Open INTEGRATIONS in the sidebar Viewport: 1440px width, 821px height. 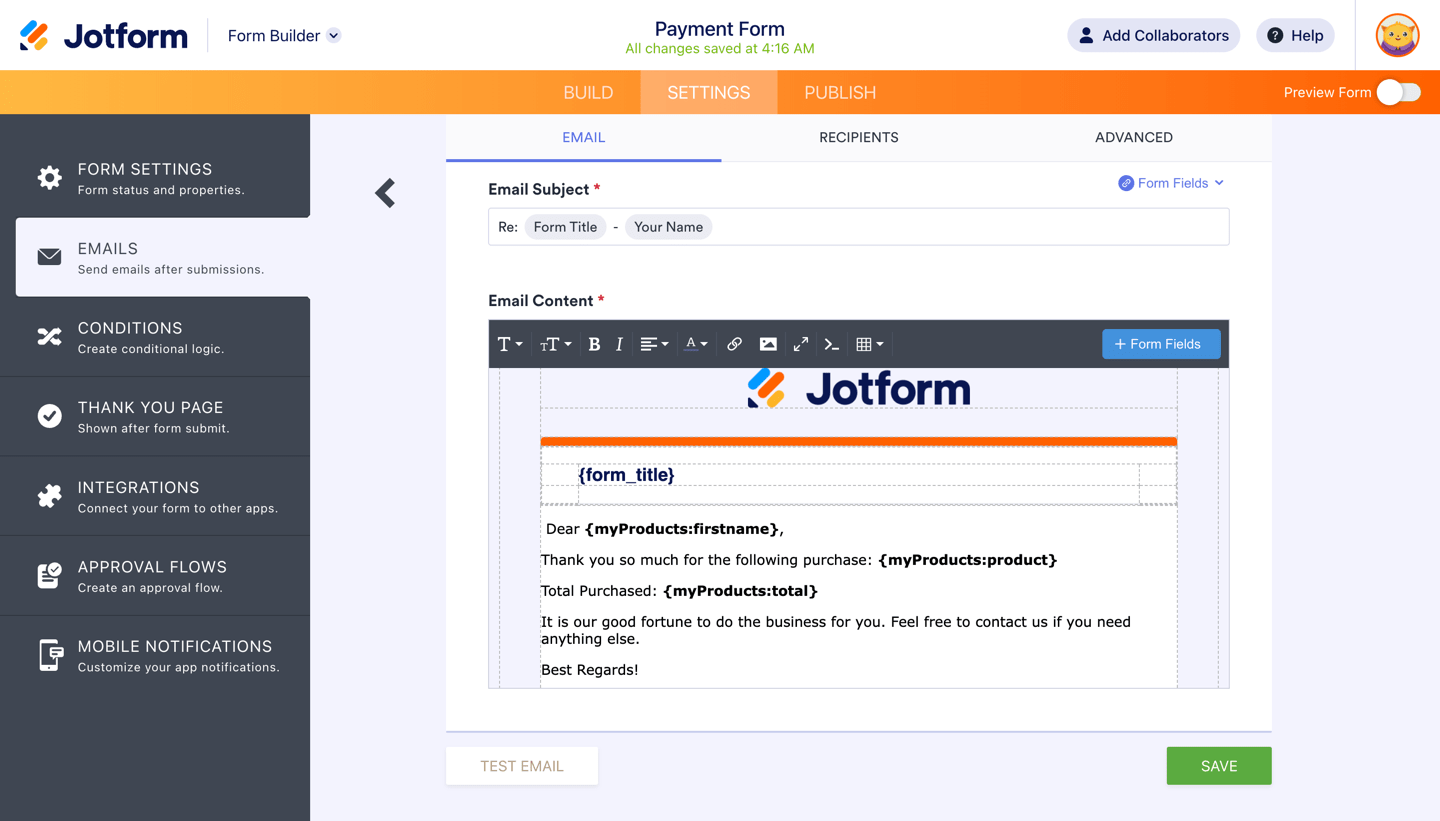[x=155, y=496]
